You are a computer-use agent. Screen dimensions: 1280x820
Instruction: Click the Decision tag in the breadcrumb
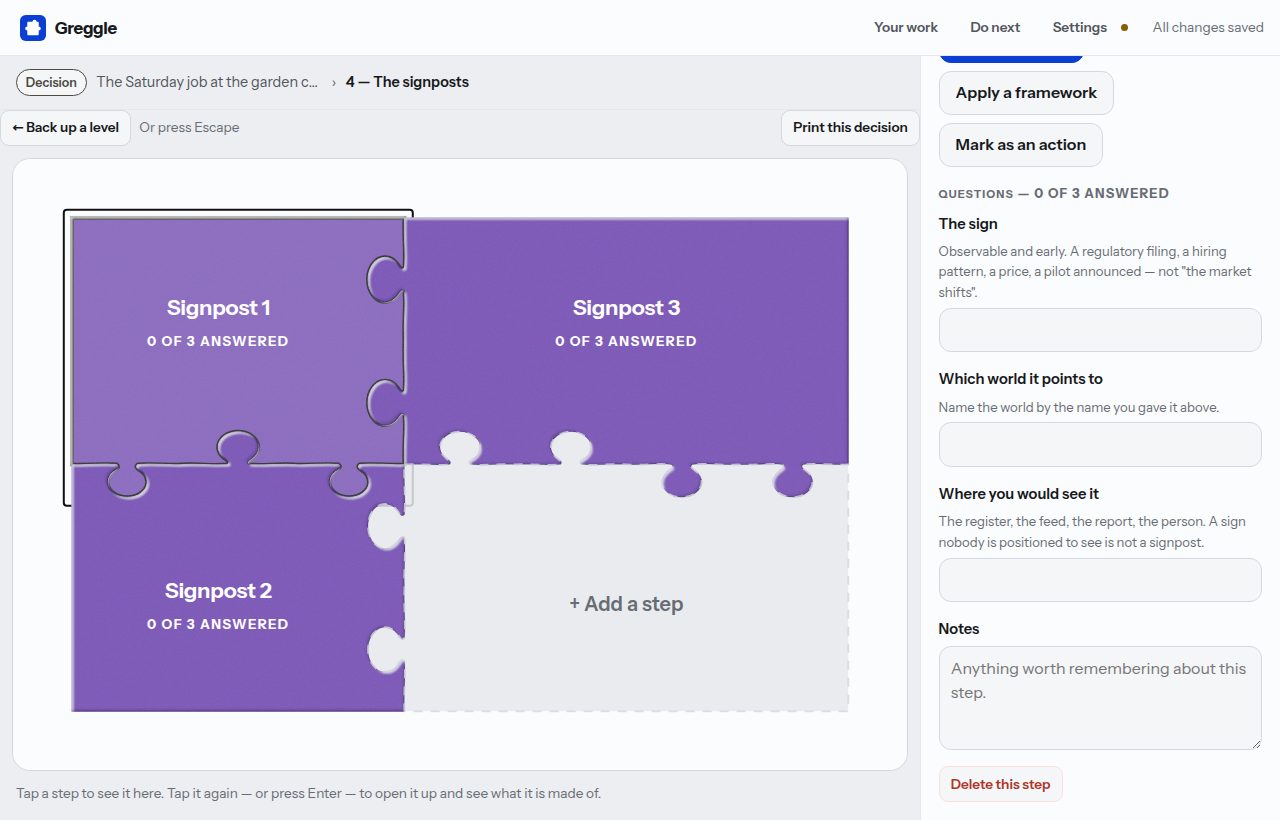point(51,82)
